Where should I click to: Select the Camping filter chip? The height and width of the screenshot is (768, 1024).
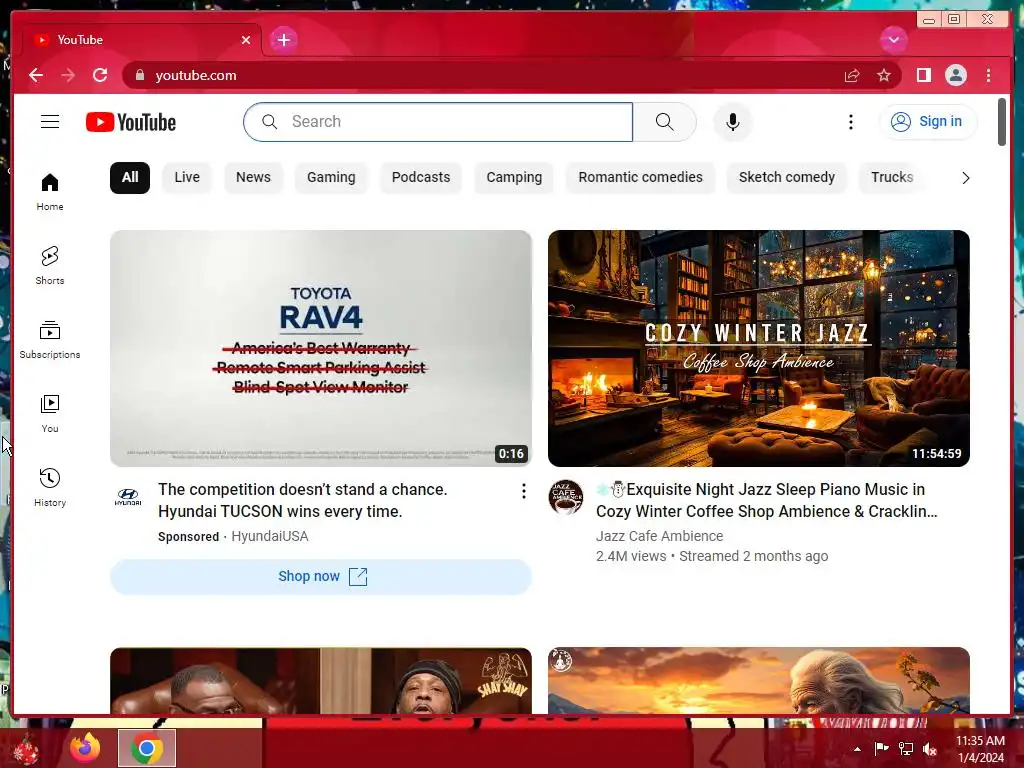click(x=514, y=178)
